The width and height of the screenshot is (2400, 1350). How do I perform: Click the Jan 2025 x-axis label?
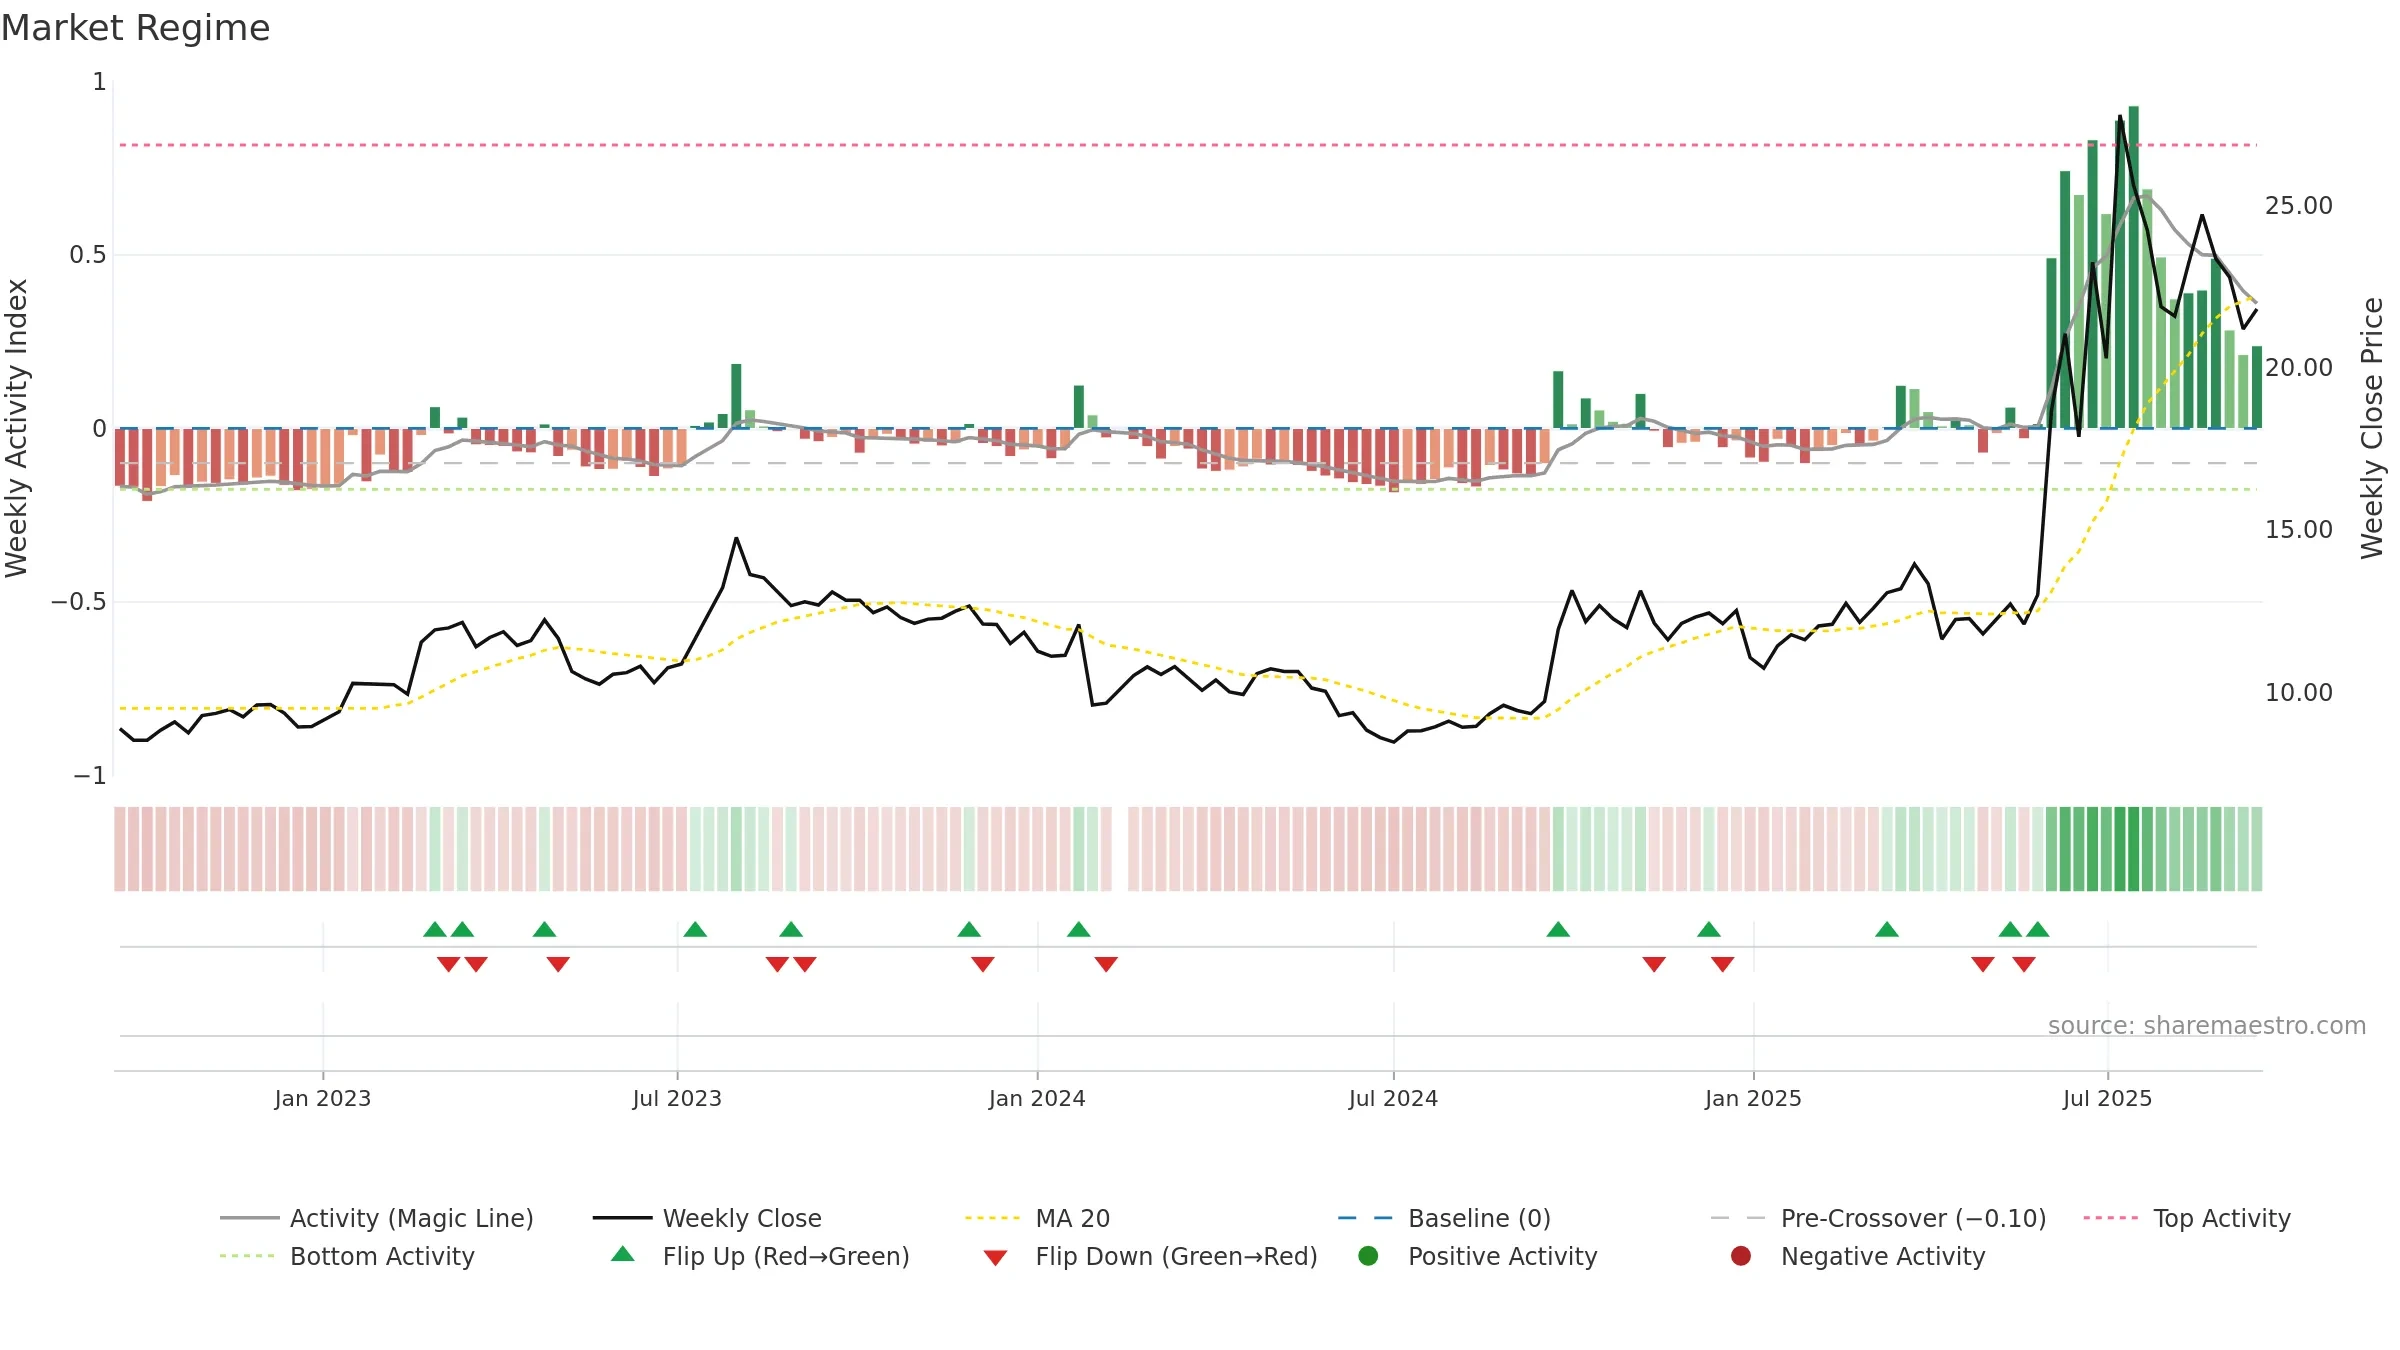click(x=1753, y=1098)
